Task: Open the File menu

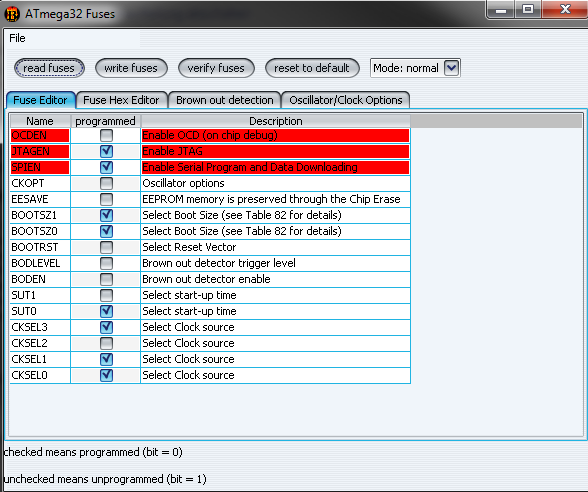Action: (17, 38)
